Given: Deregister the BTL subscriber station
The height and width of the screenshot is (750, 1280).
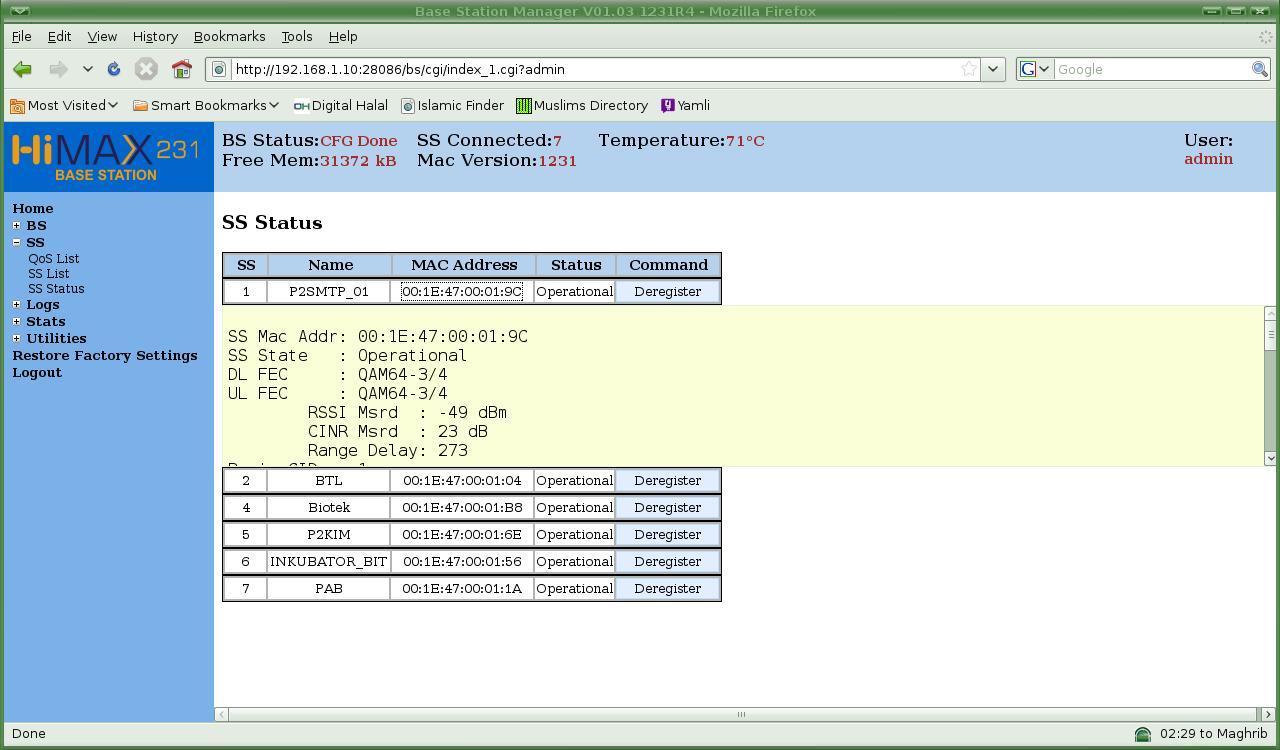Looking at the screenshot, I should [x=667, y=481].
